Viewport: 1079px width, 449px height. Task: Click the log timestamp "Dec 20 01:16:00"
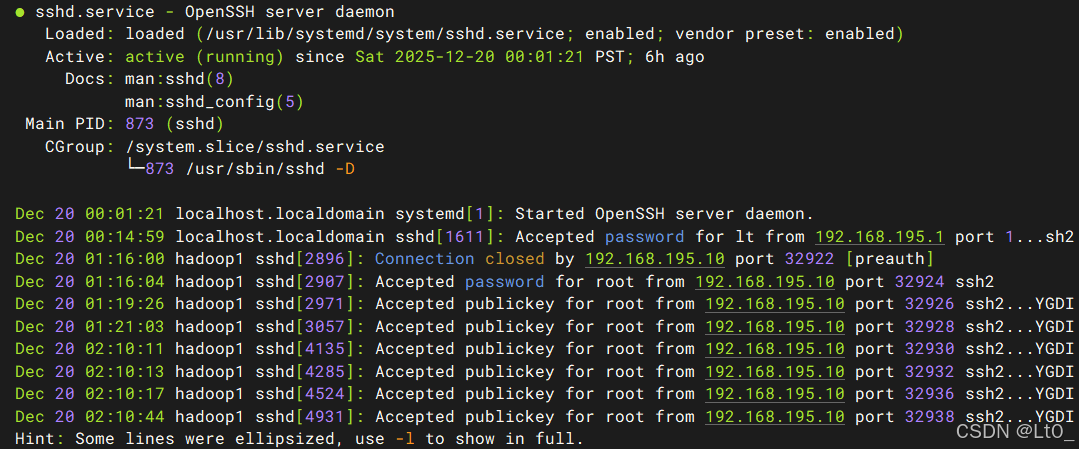tap(89, 260)
